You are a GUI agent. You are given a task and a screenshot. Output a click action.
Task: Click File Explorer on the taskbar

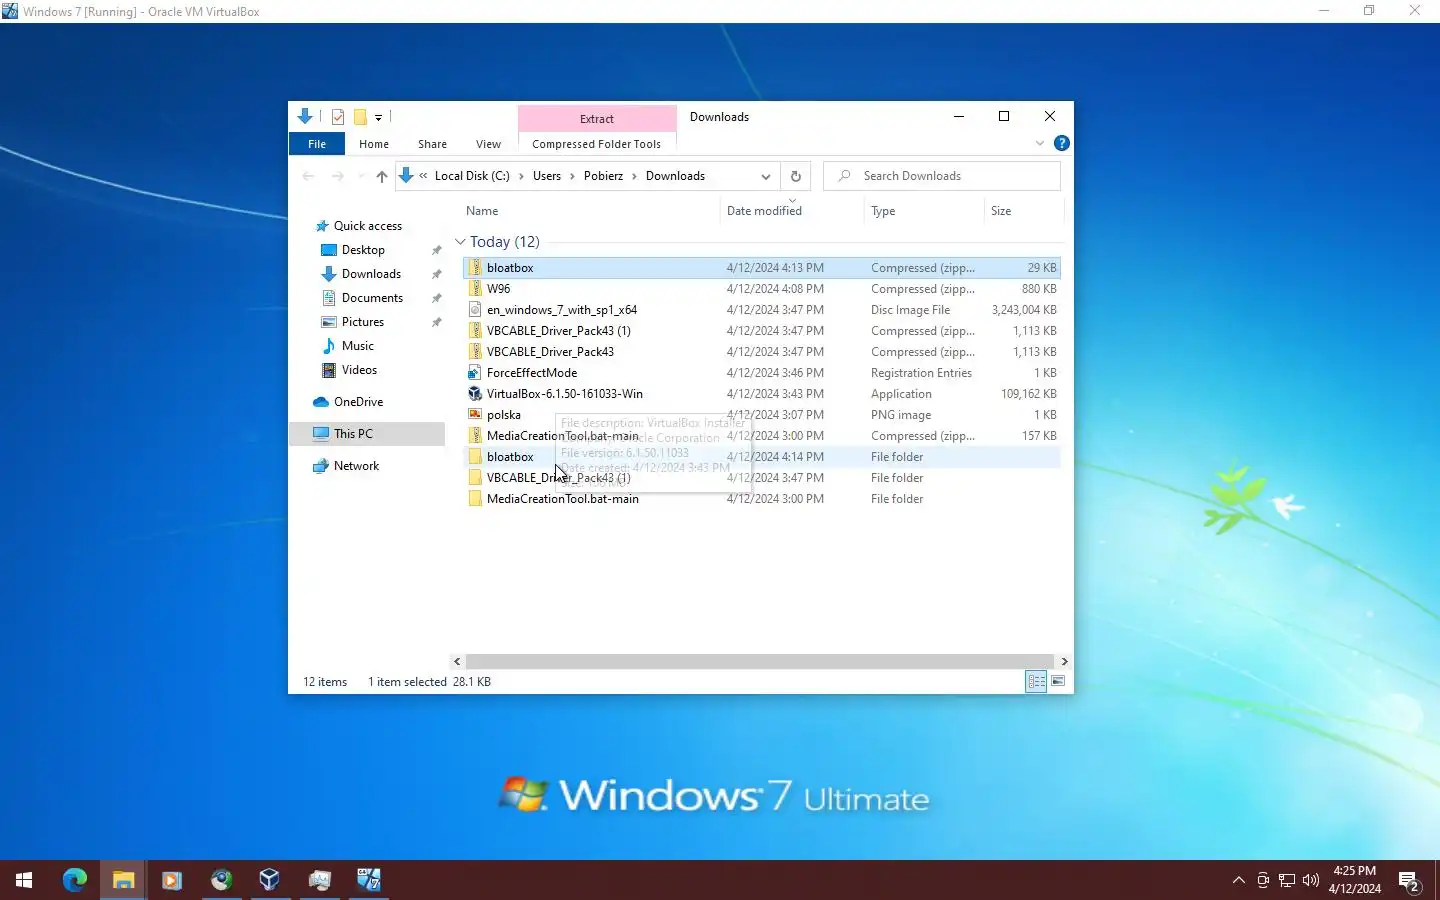123,880
